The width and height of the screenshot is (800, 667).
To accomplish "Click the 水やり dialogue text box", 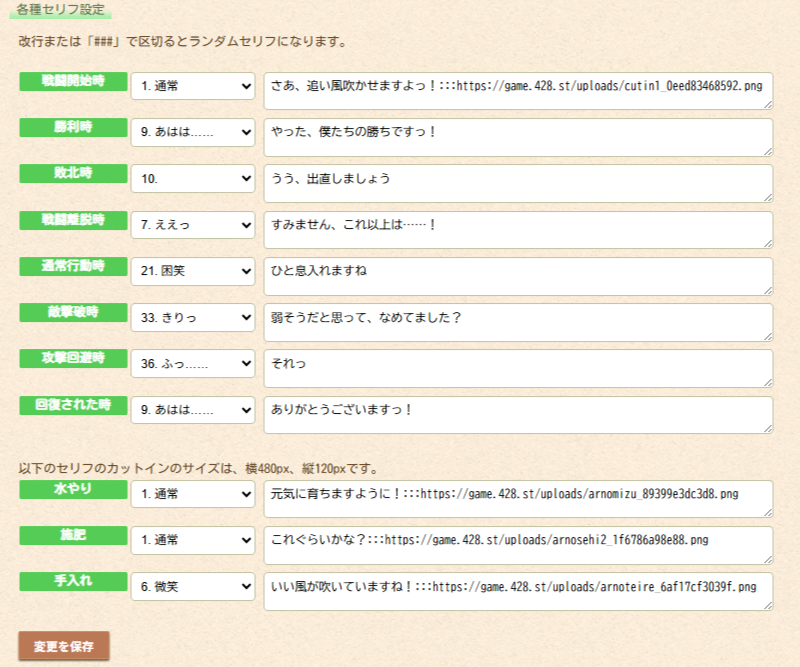I will pos(517,498).
